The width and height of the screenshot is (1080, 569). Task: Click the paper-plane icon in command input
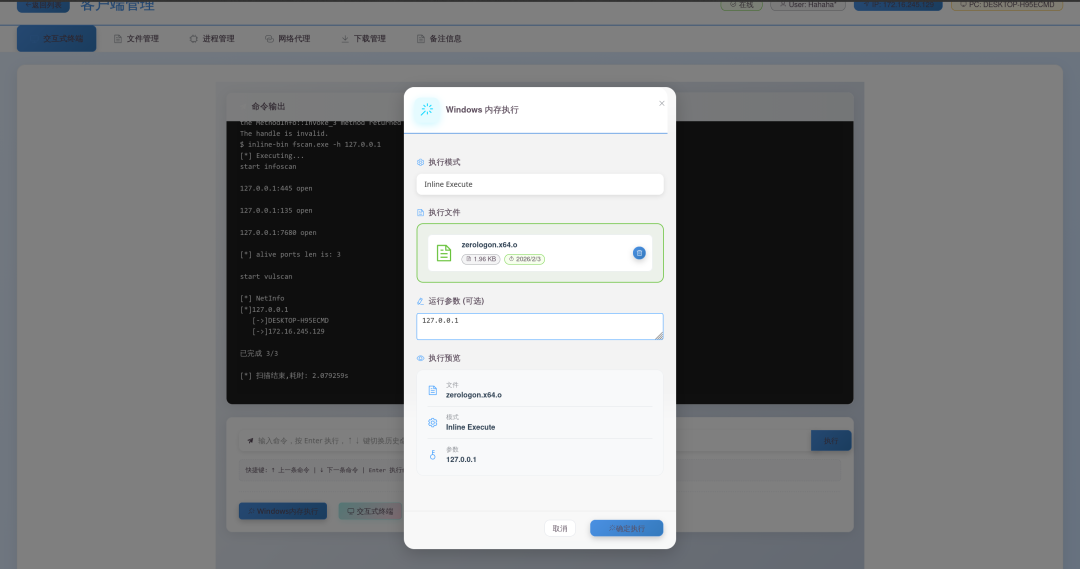(250, 441)
